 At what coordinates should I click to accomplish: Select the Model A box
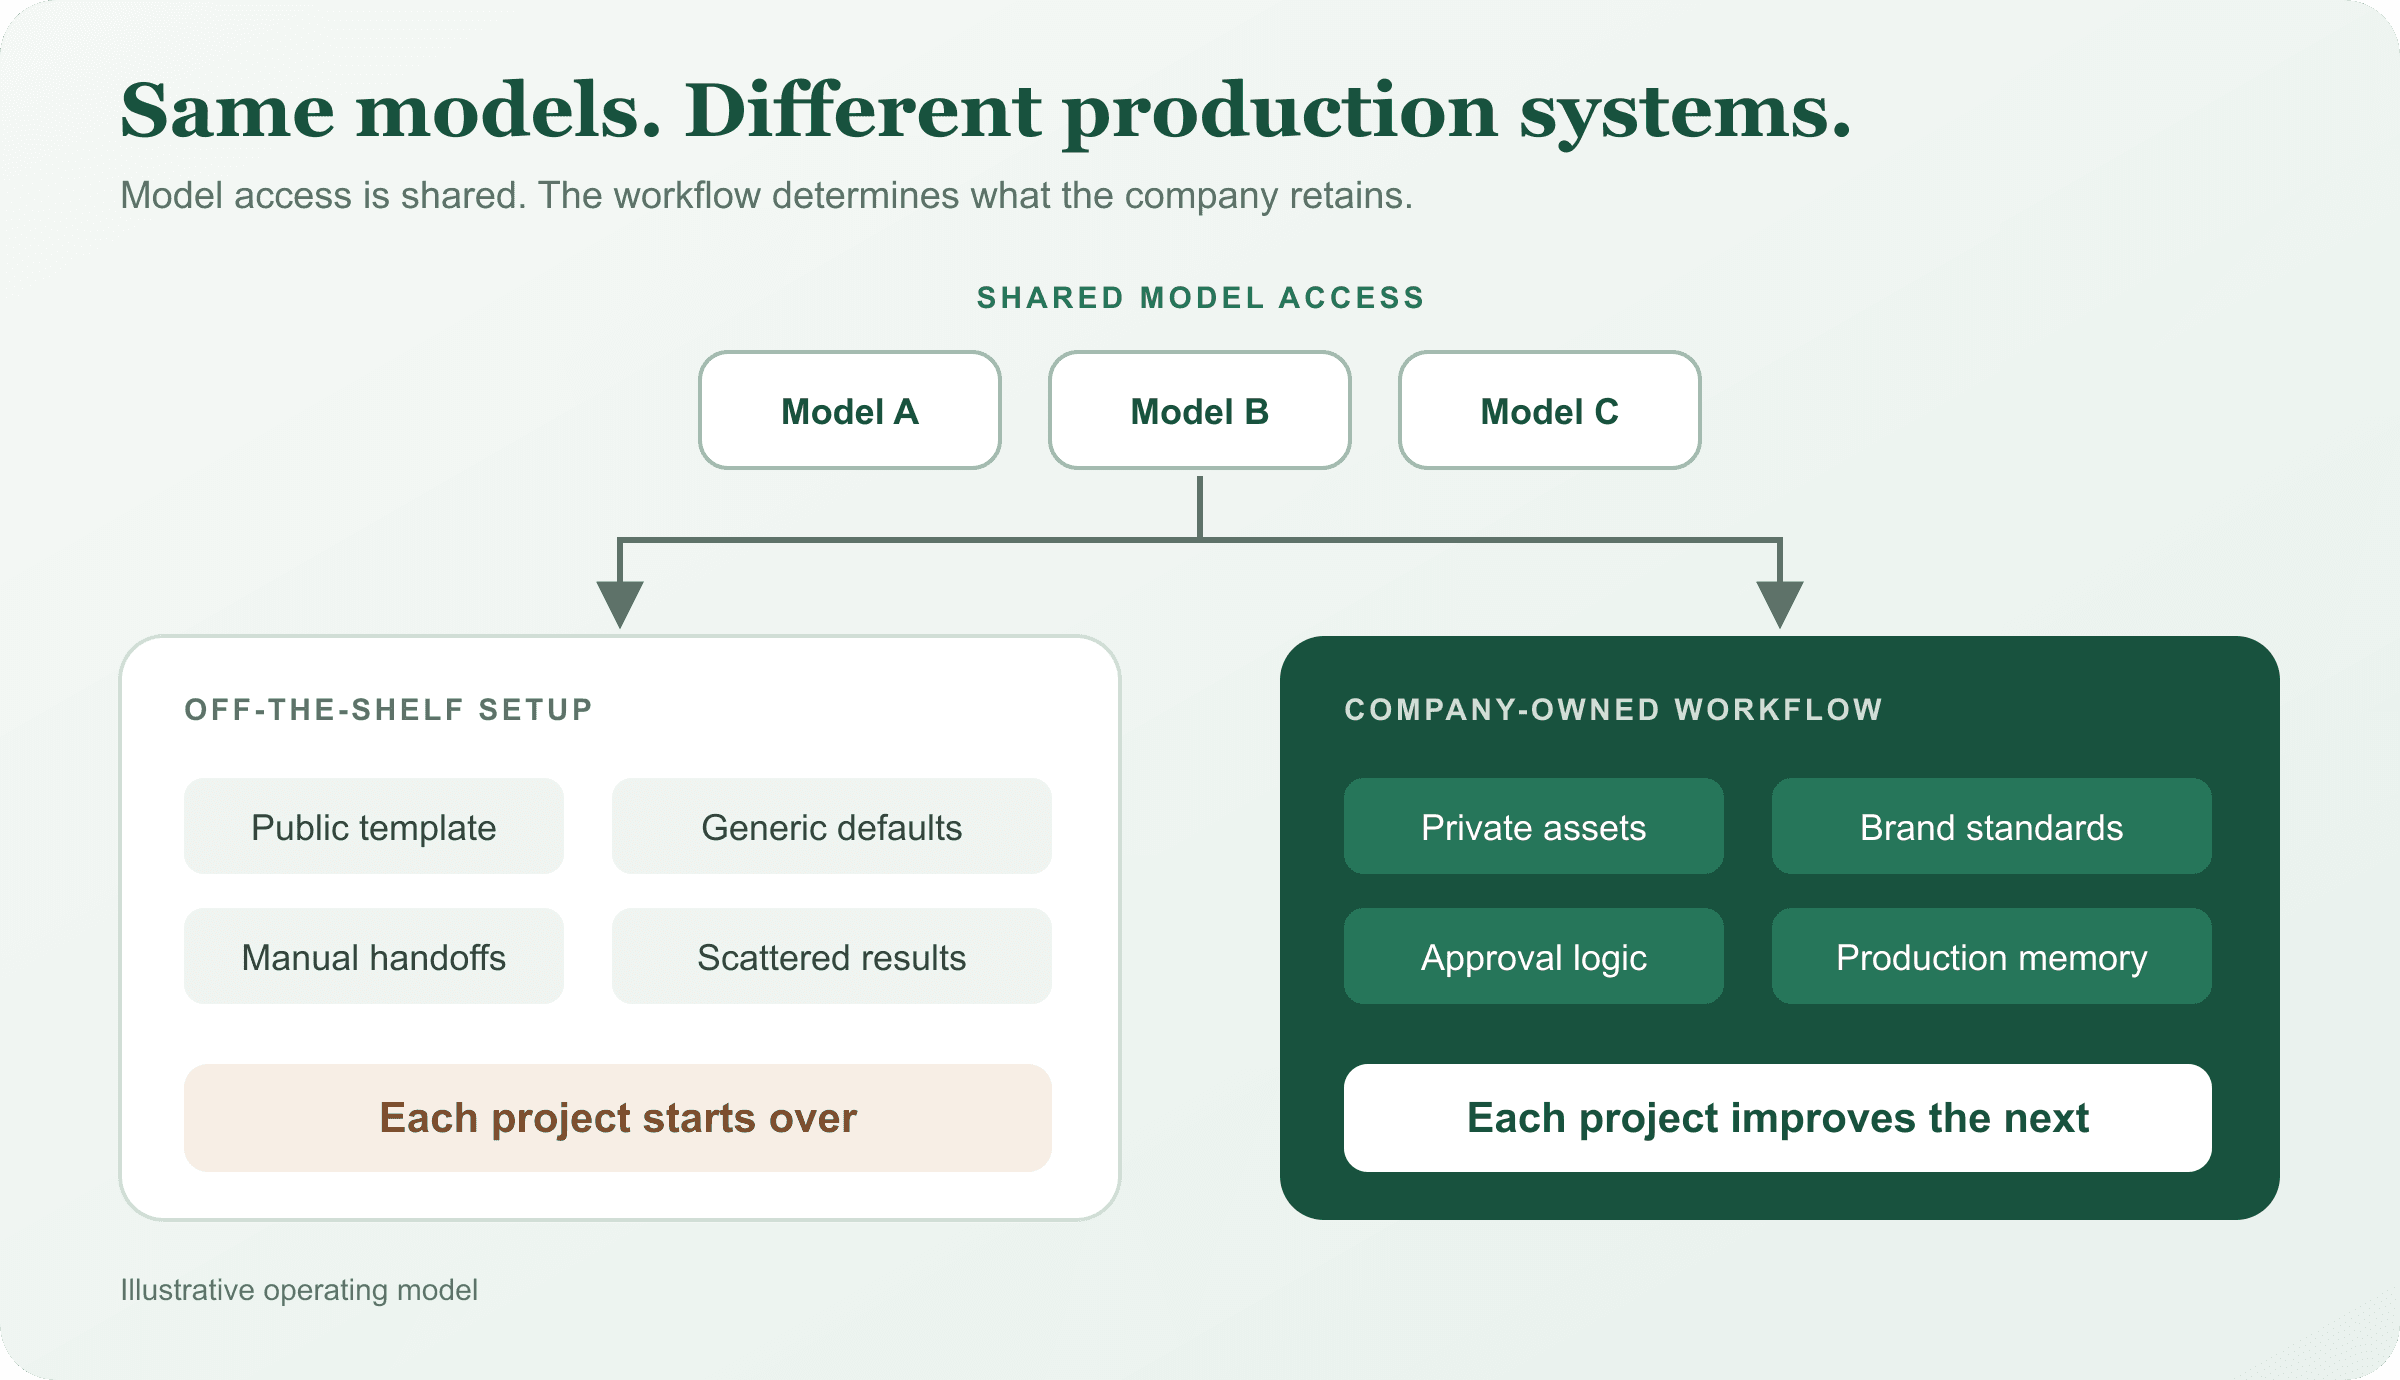850,410
